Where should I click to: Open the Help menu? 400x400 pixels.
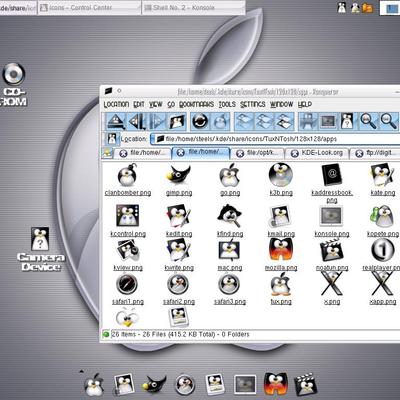pos(304,104)
